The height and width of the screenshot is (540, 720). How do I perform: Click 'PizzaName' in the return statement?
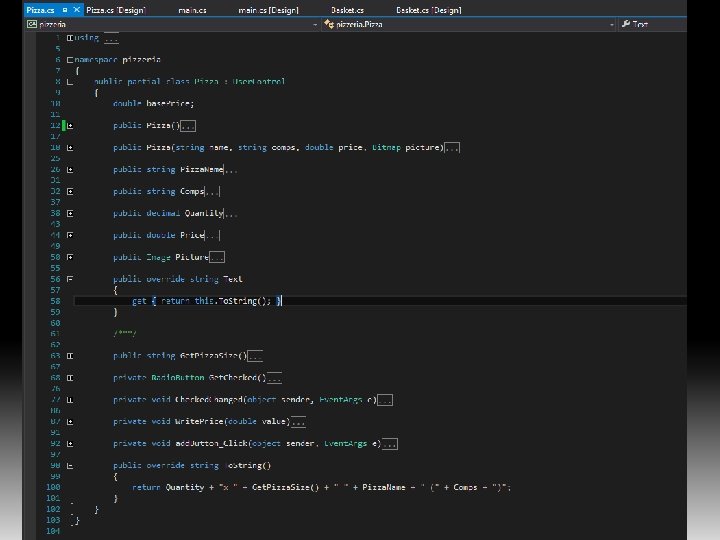click(x=383, y=487)
